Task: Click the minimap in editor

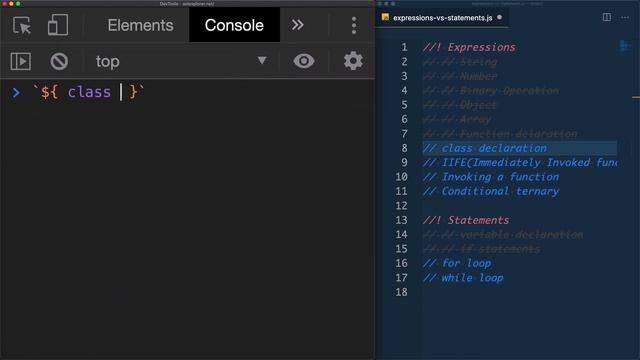Action: click(x=625, y=47)
